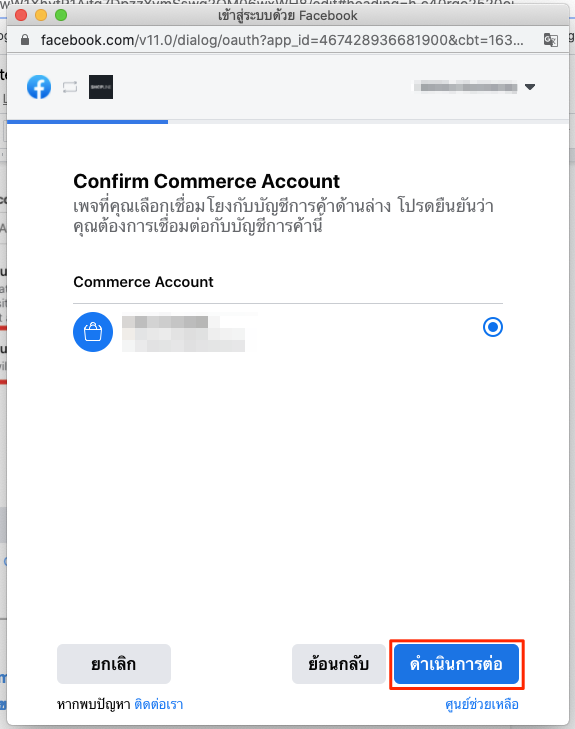Click the blurred commerce account name
This screenshot has width=575, height=729.
point(184,333)
